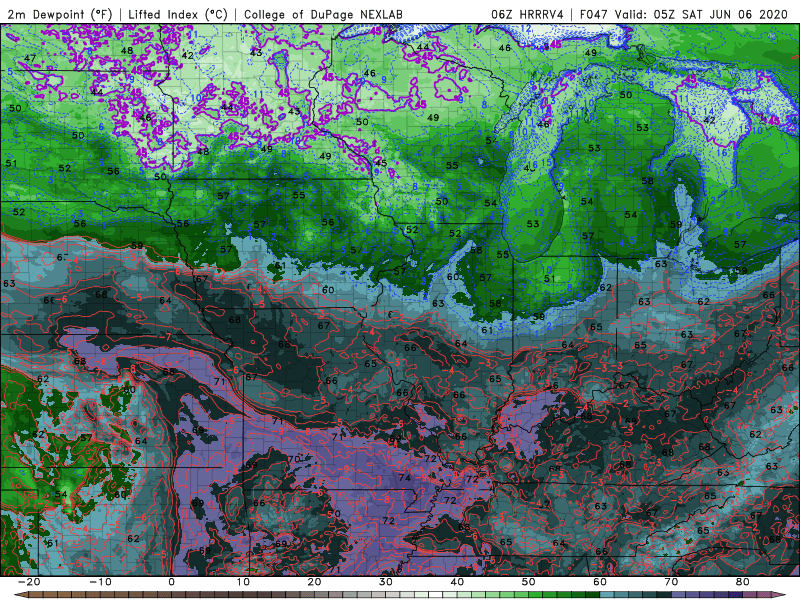Click the 70 dewpoint value on the map
This screenshot has height=600, width=800.
[293, 459]
